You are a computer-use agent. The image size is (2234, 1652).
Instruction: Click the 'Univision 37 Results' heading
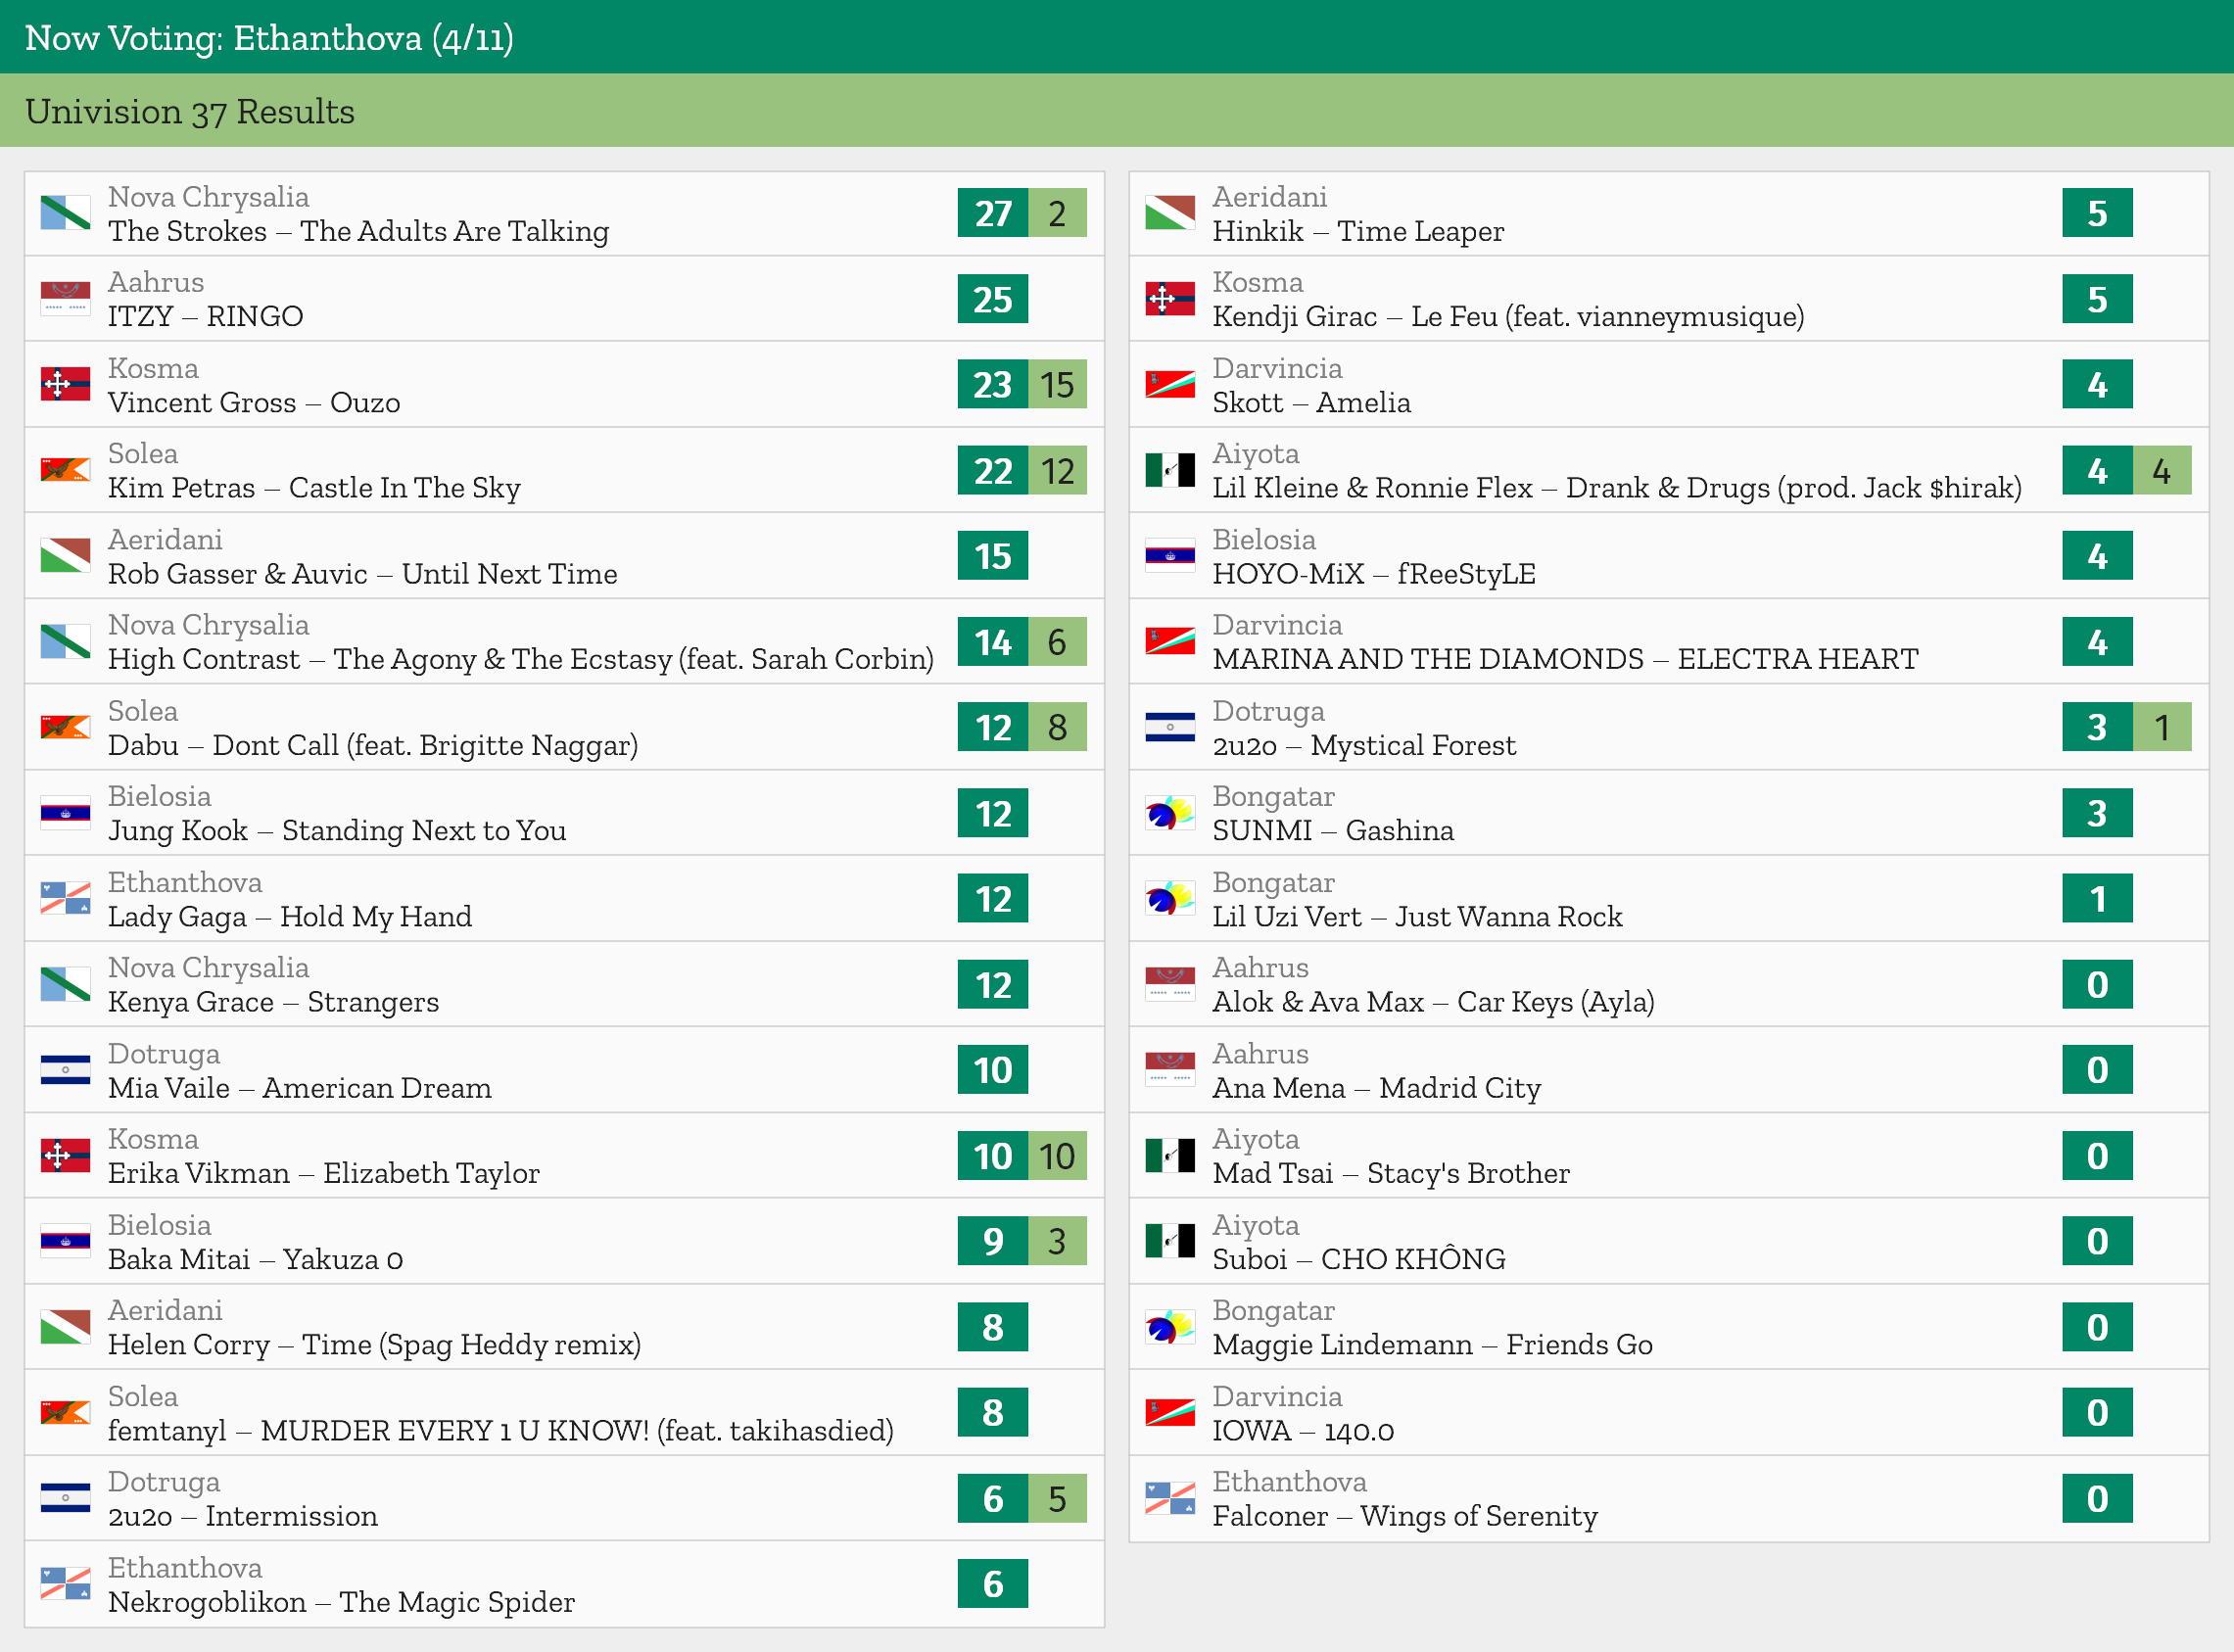(190, 111)
